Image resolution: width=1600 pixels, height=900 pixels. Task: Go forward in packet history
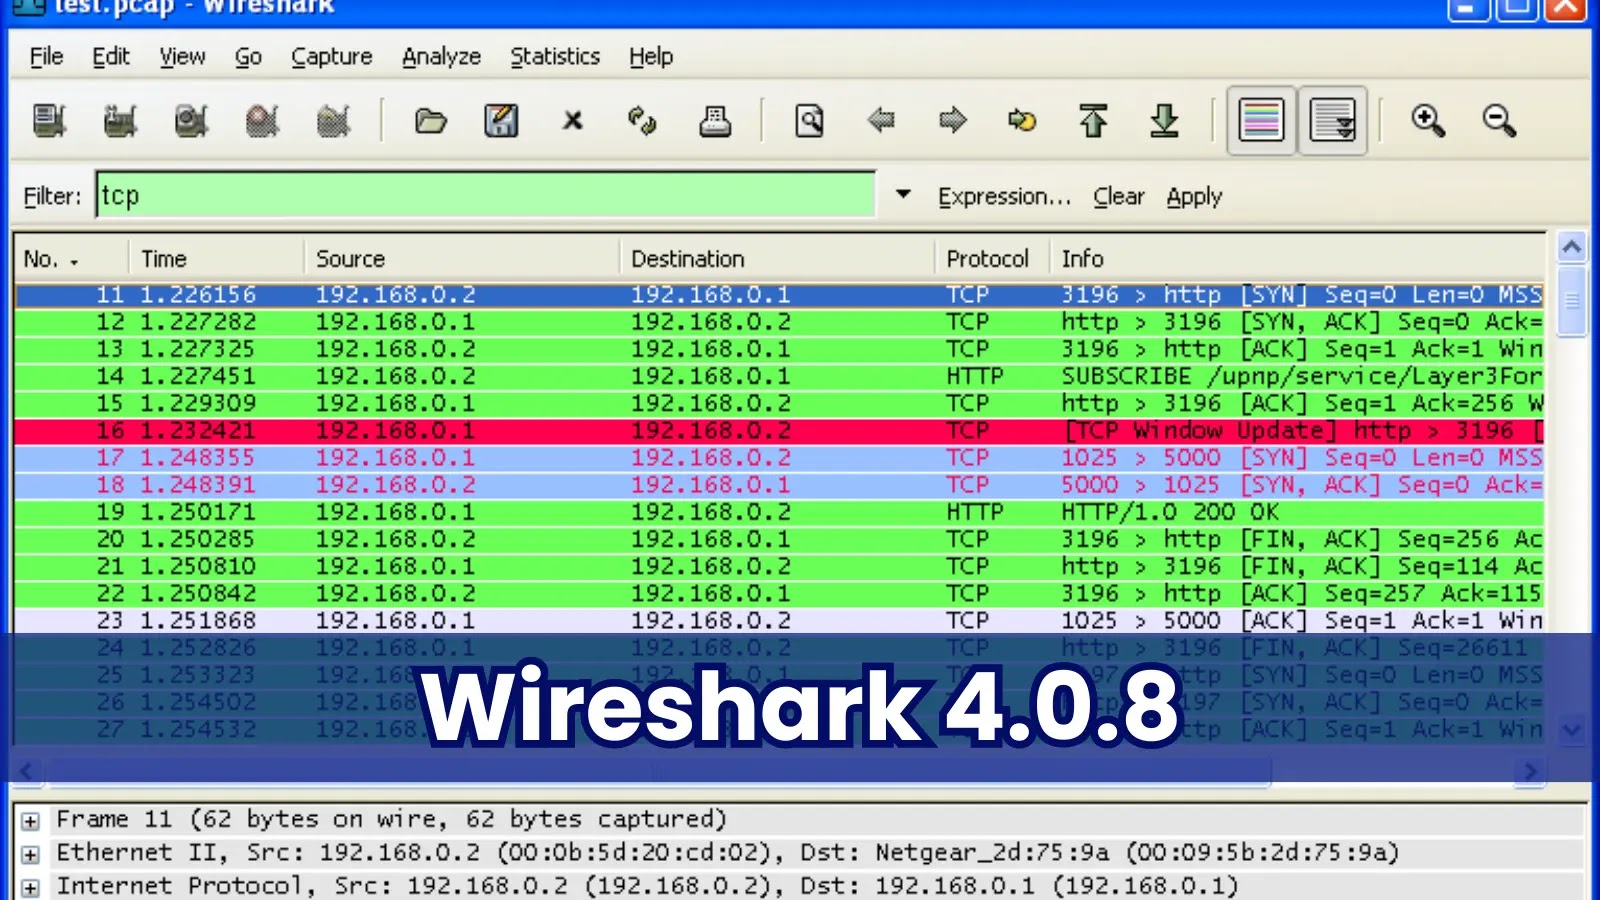952,121
